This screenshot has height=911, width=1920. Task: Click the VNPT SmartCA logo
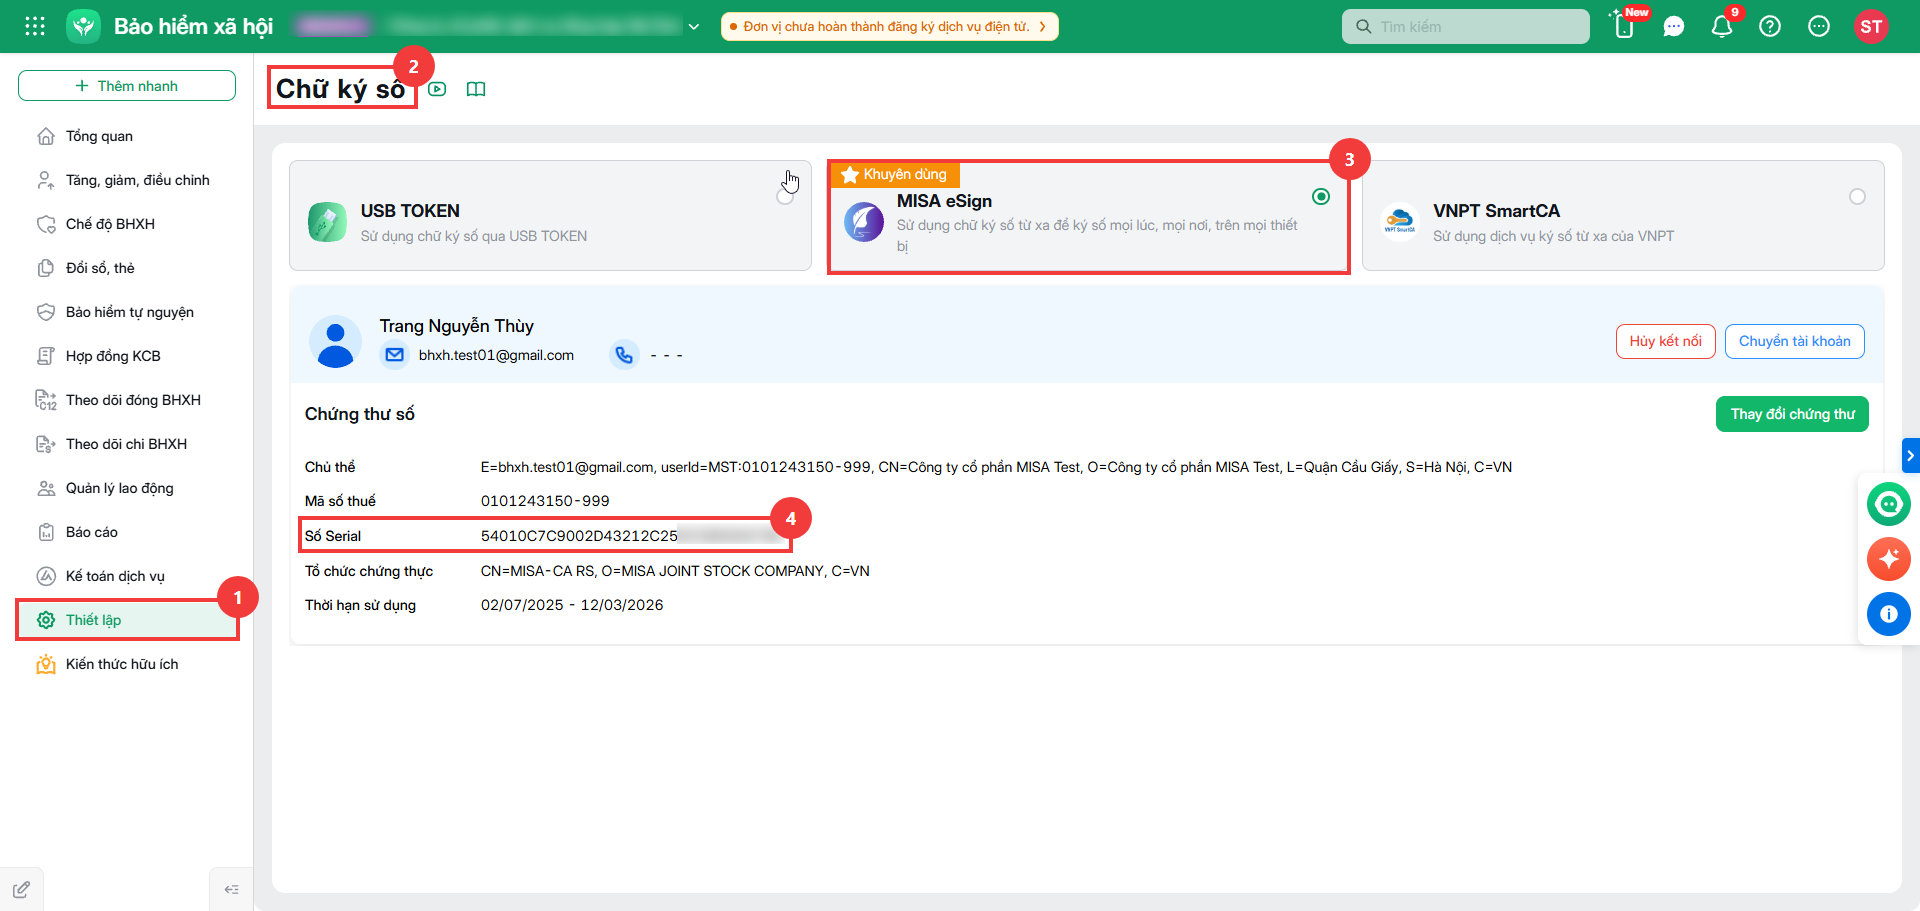pyautogui.click(x=1400, y=222)
